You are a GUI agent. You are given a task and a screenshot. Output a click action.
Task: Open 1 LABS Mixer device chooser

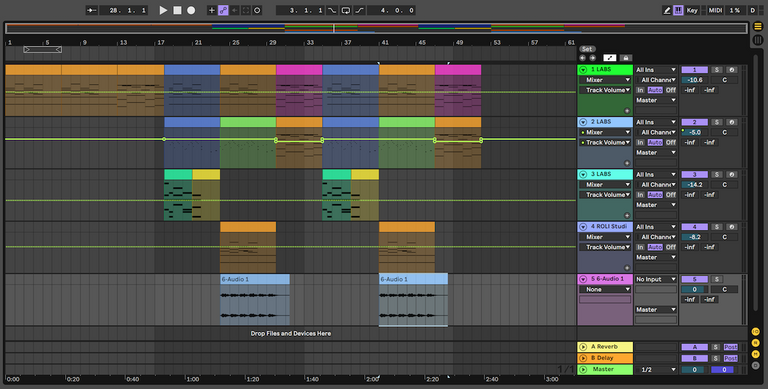click(x=605, y=80)
